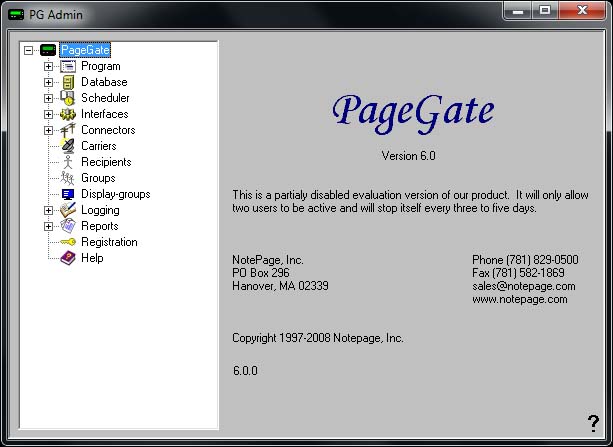The height and width of the screenshot is (447, 613).
Task: Open the Help tree item
Action: (92, 258)
